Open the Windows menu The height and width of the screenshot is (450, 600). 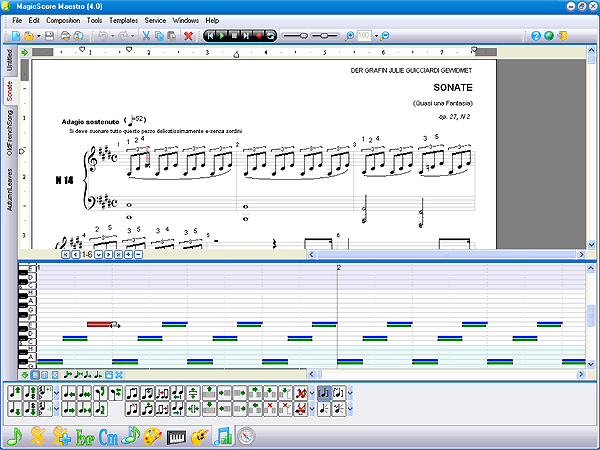[186, 20]
